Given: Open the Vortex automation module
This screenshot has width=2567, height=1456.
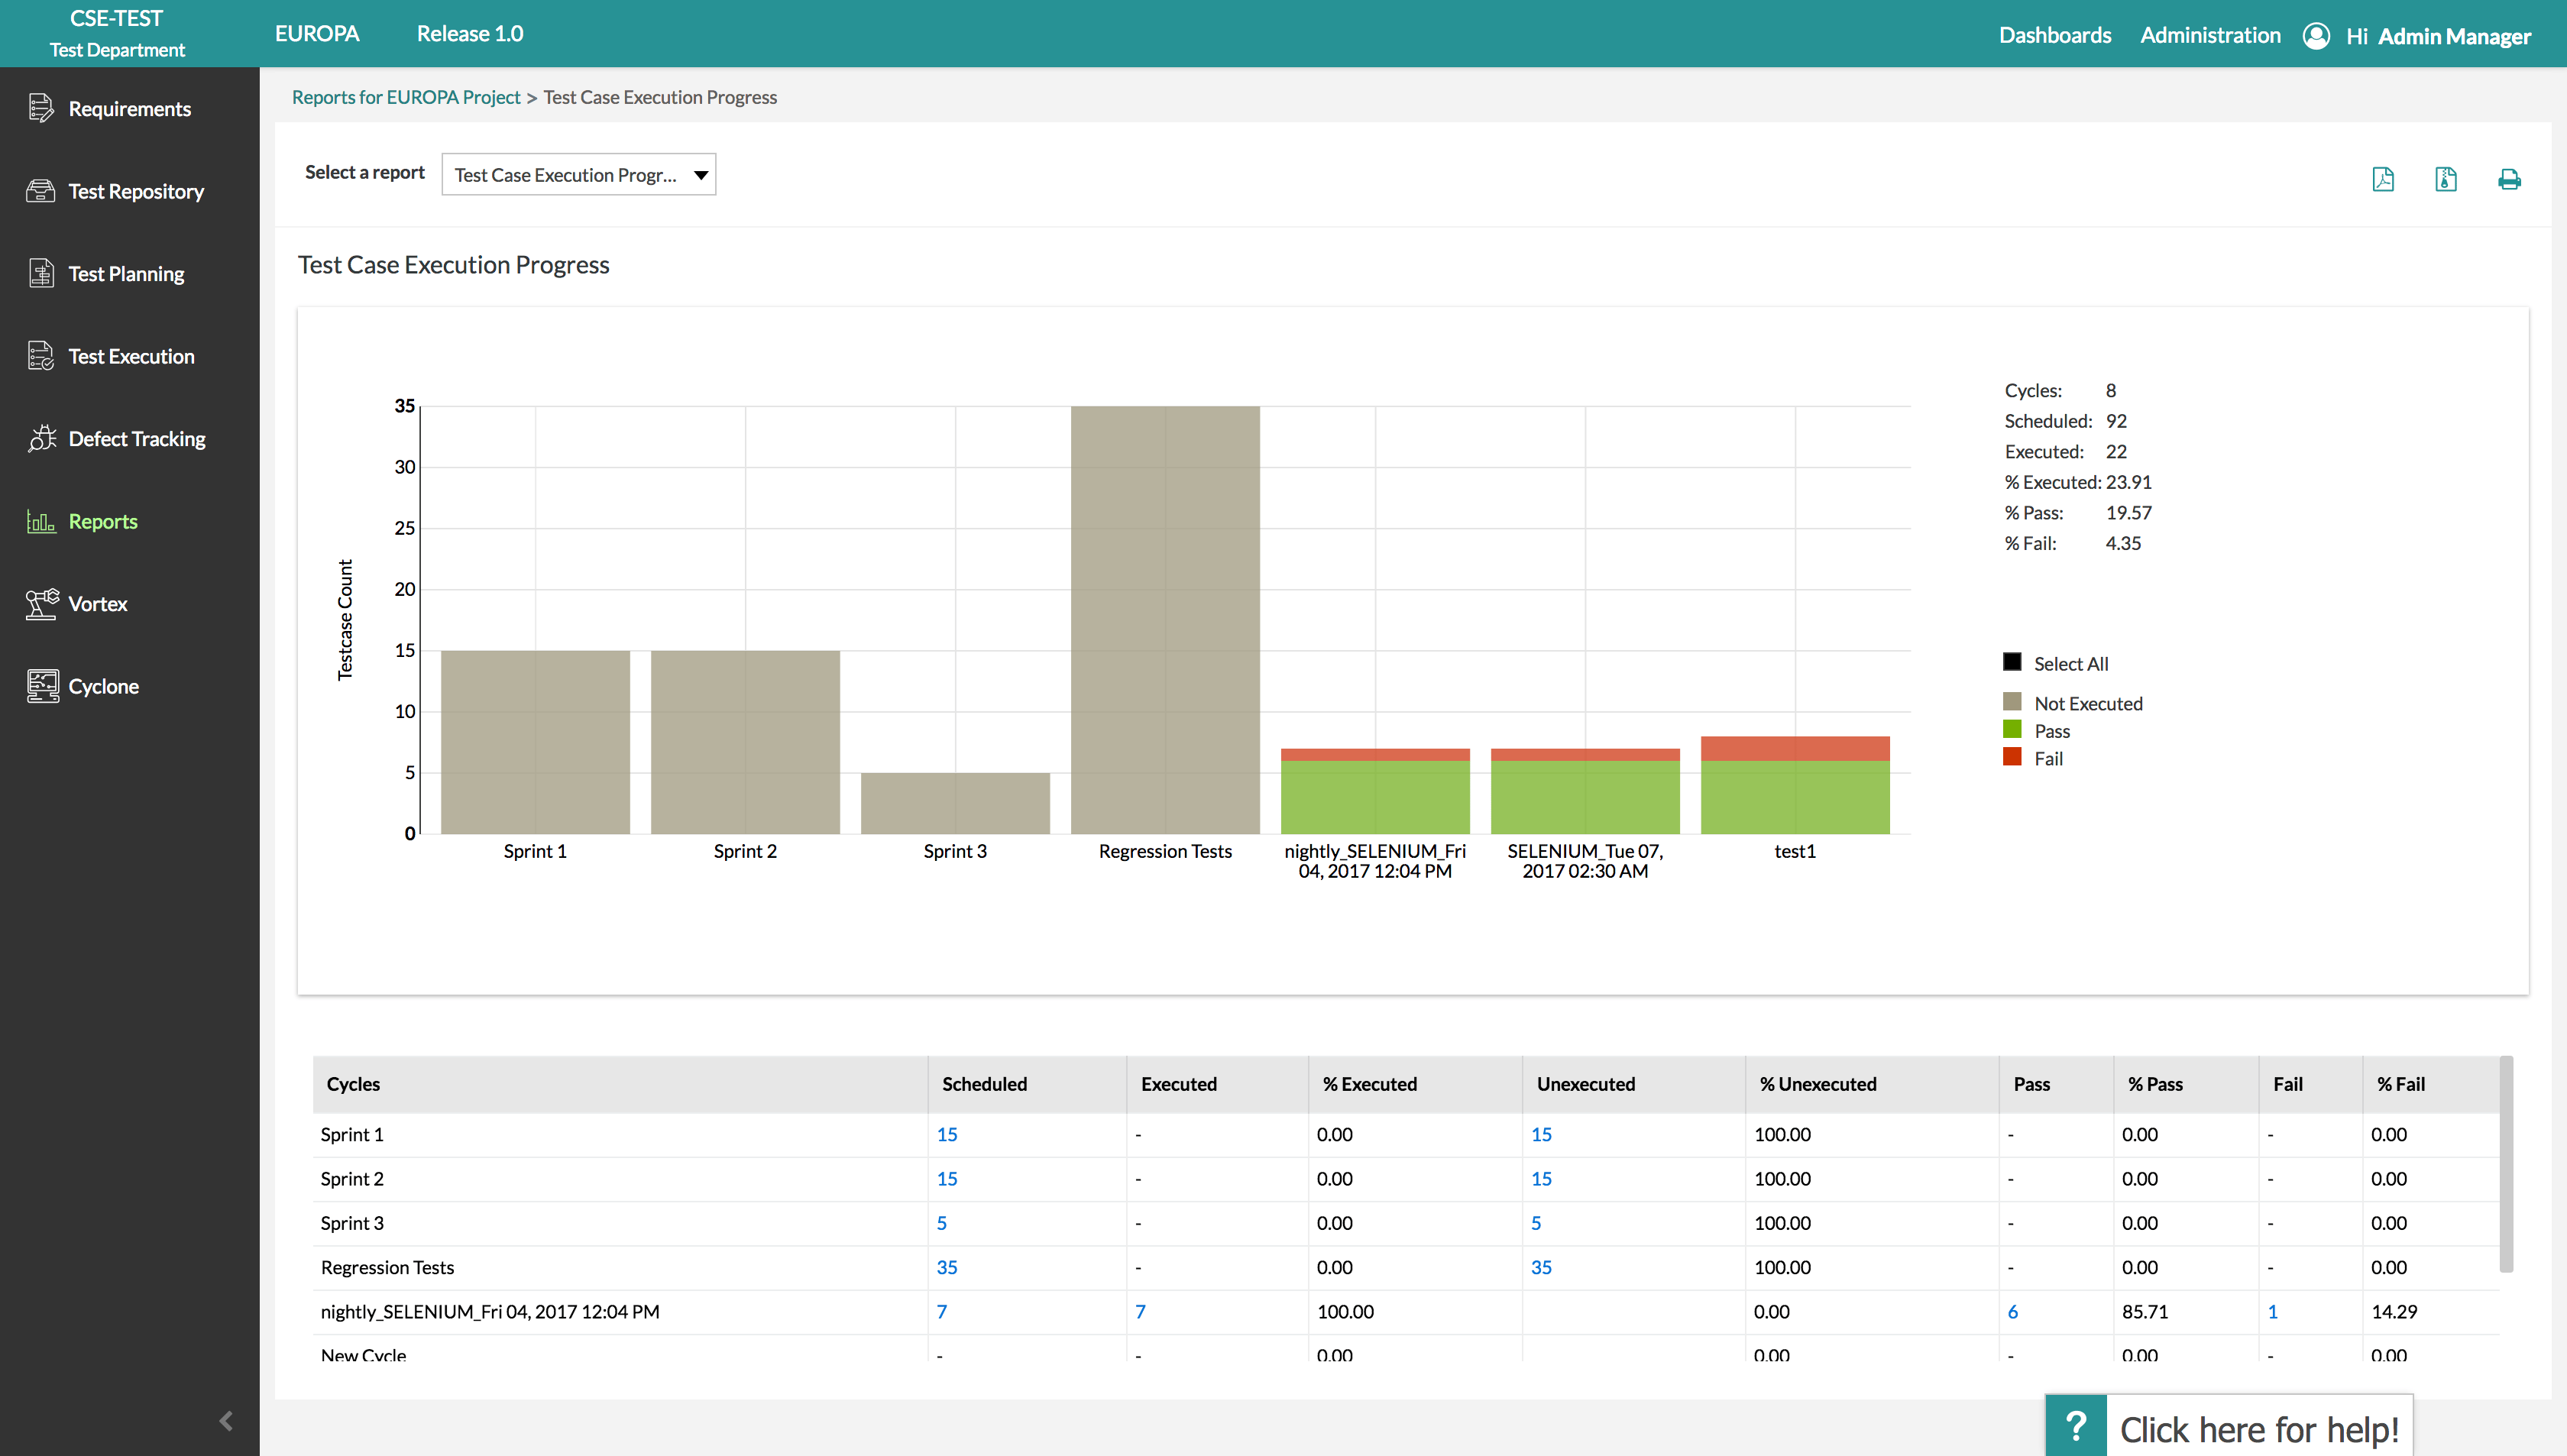Looking at the screenshot, I should pyautogui.click(x=97, y=604).
